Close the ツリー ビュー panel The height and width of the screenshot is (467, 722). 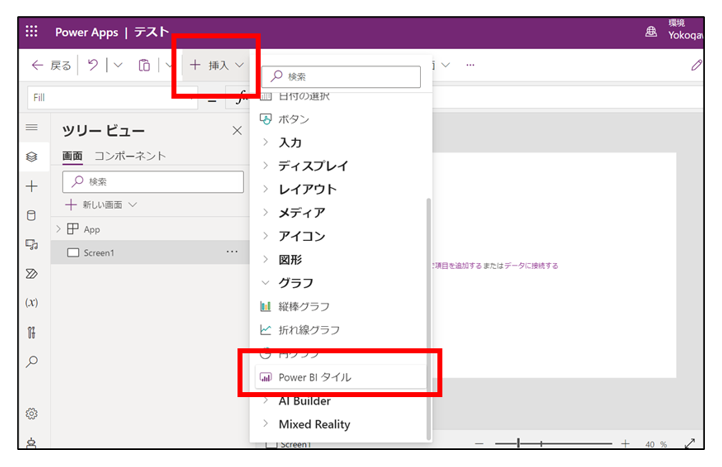[x=237, y=131]
